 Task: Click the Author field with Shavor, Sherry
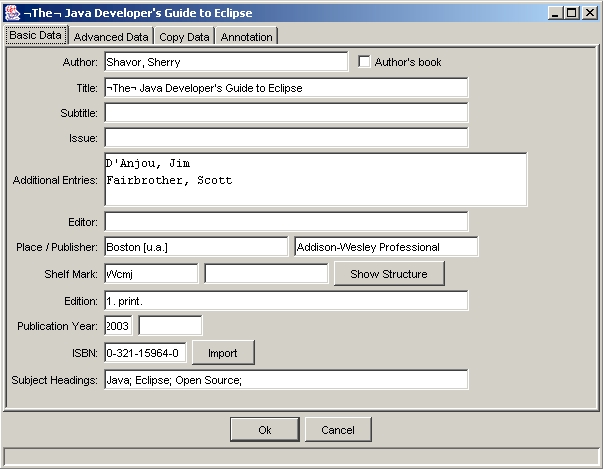coord(226,62)
